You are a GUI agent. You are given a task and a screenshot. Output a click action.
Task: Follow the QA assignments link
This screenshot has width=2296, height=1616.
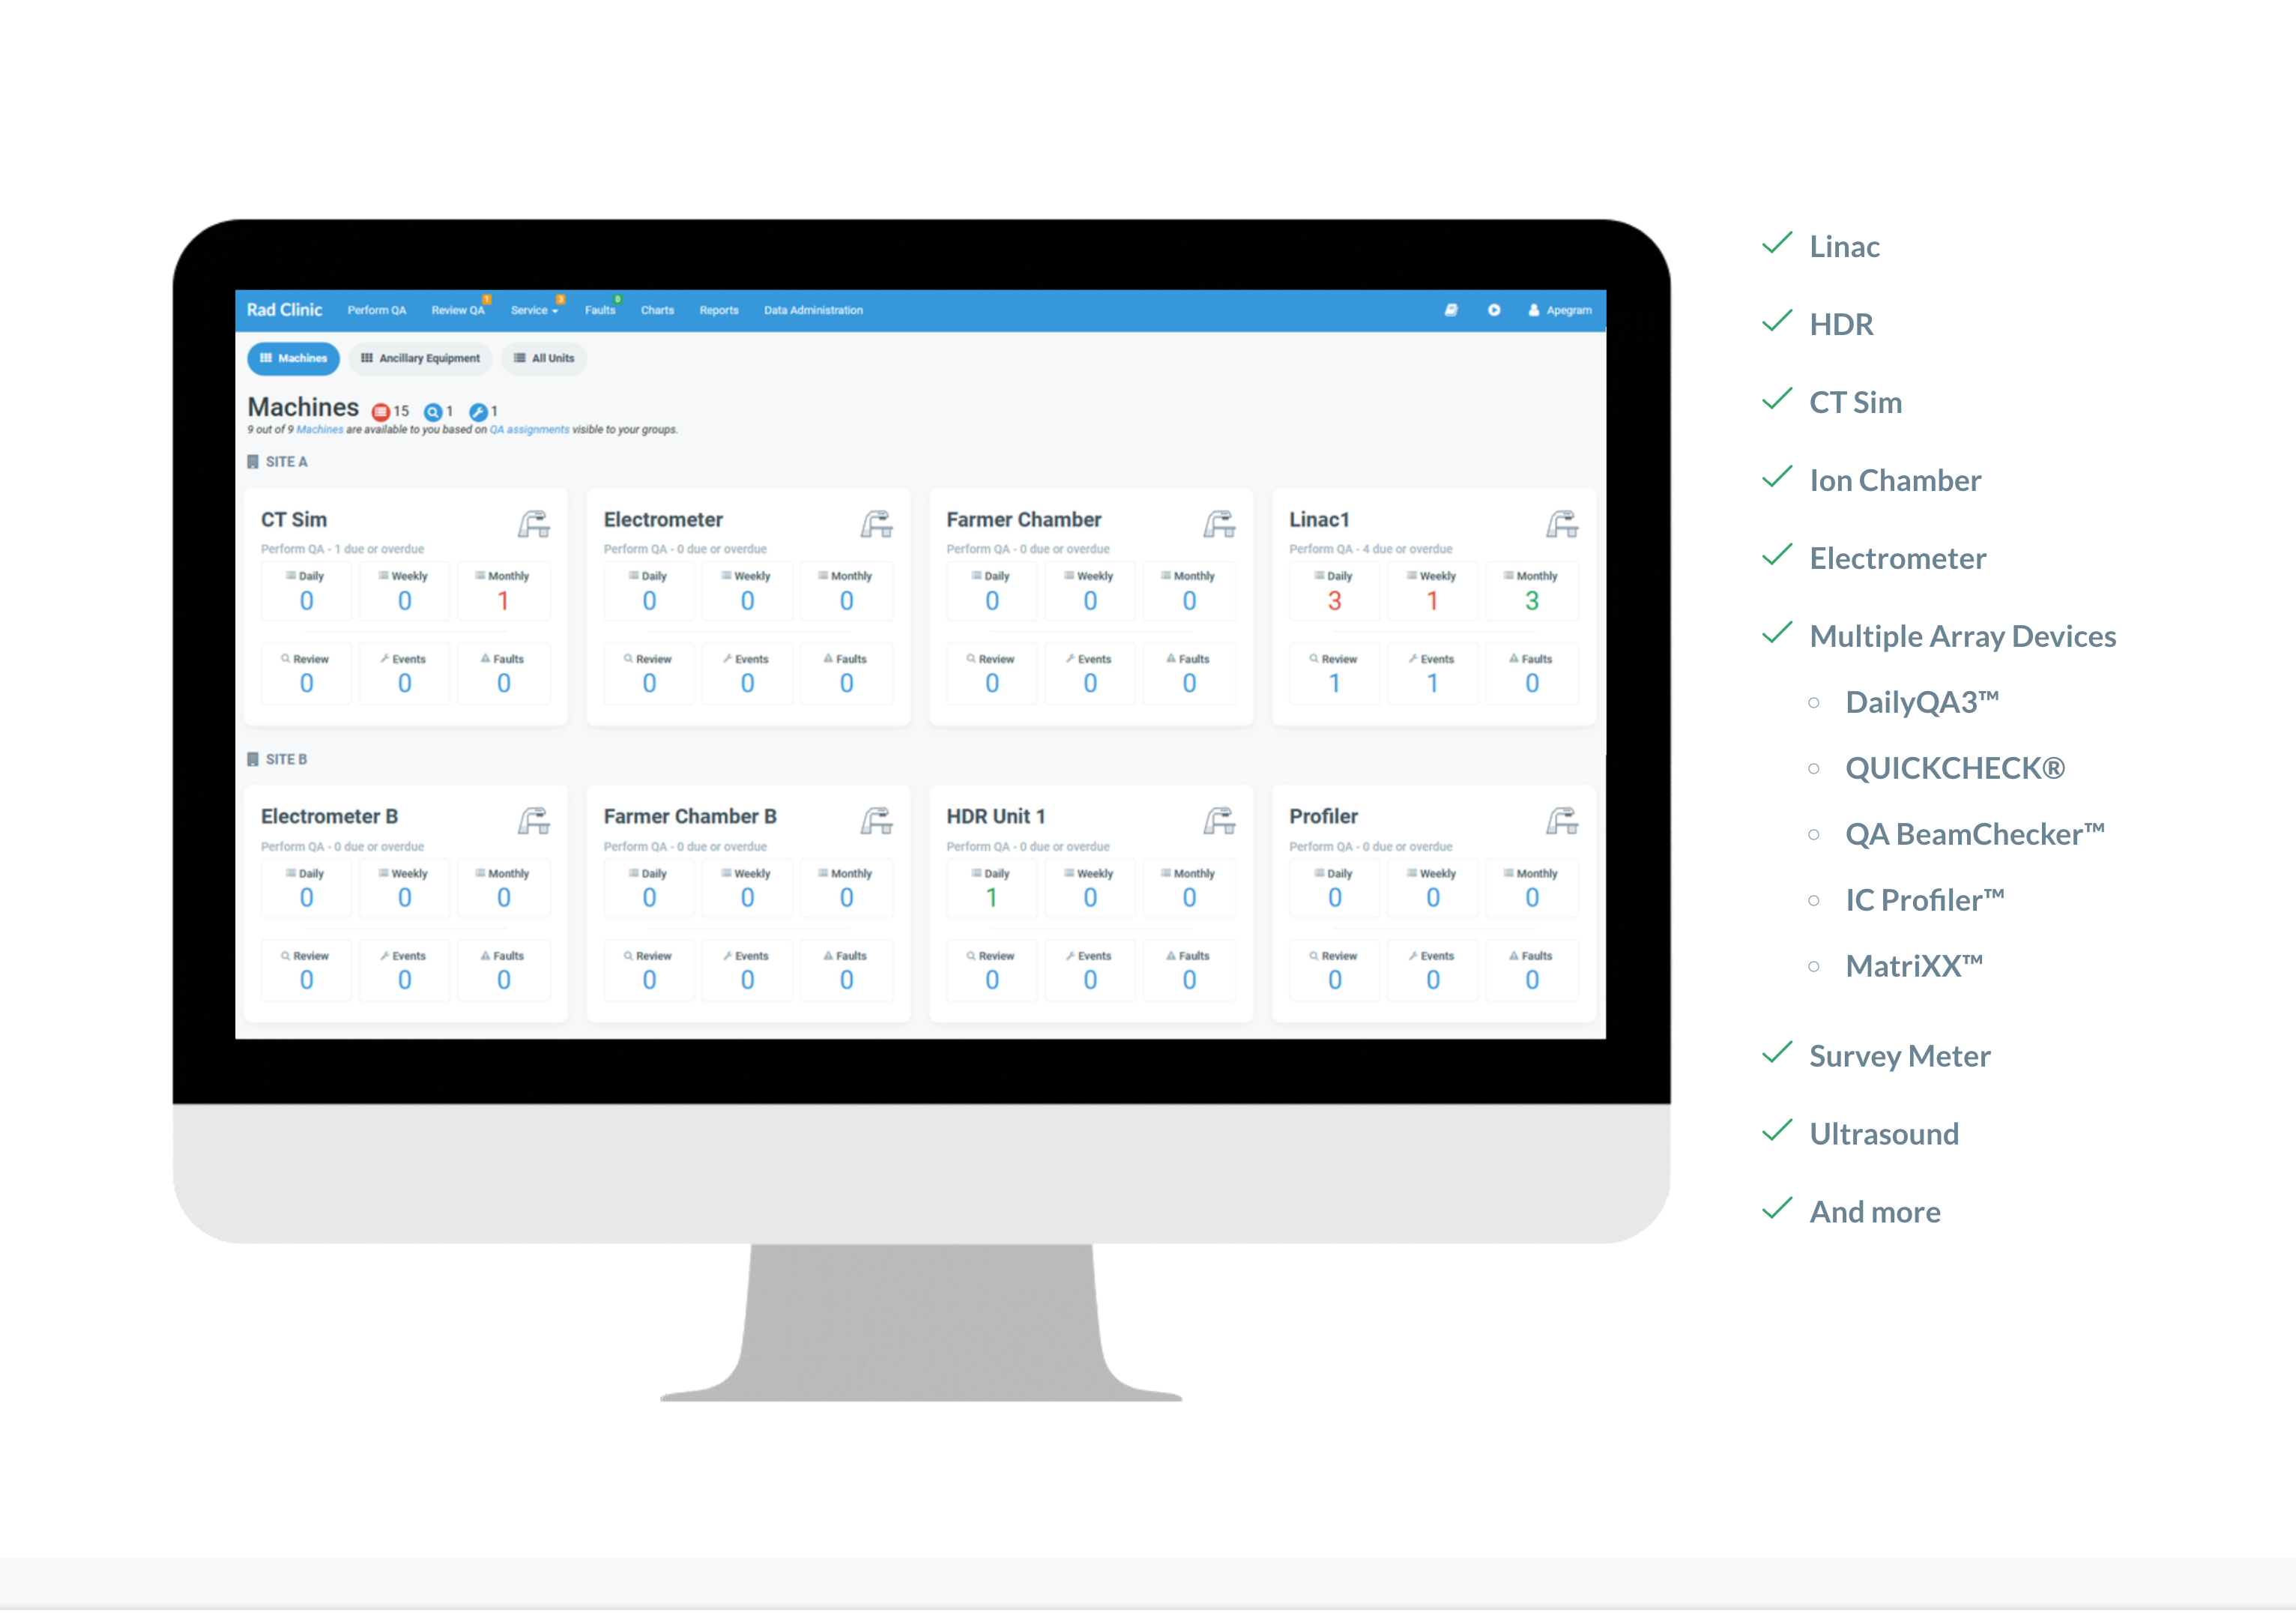529,430
